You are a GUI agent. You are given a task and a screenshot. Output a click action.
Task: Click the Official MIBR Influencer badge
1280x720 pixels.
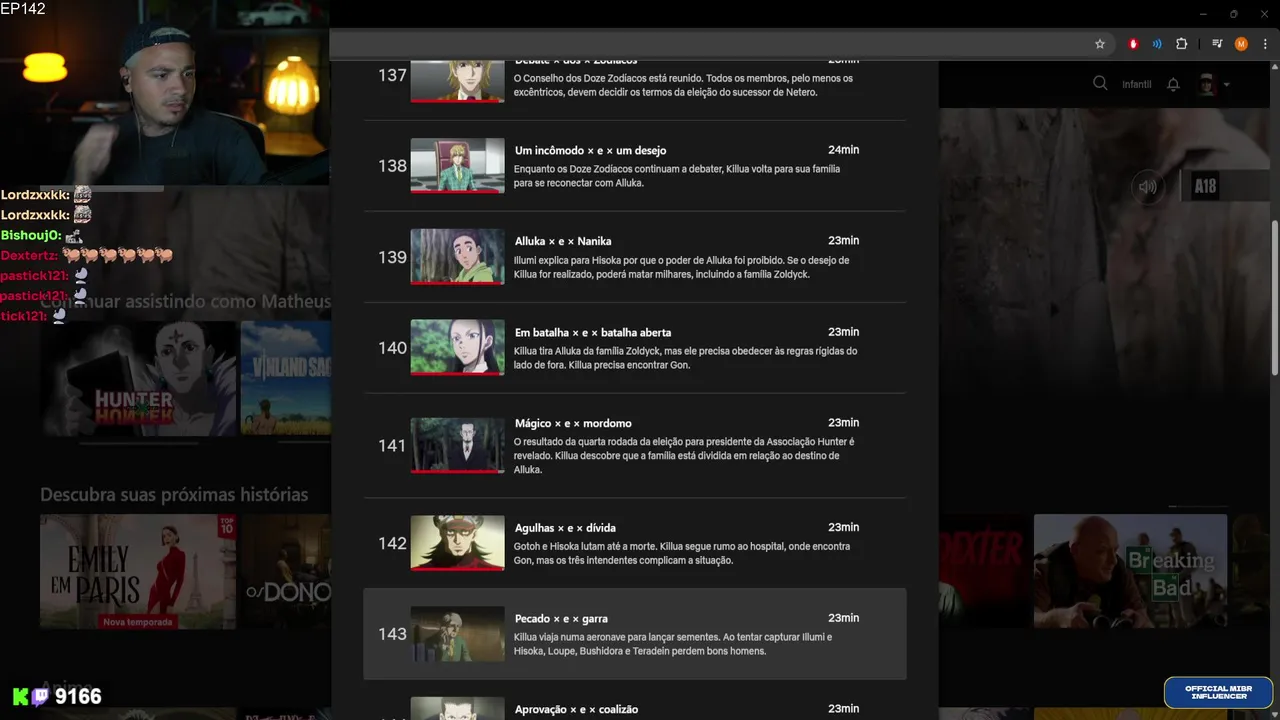1218,692
